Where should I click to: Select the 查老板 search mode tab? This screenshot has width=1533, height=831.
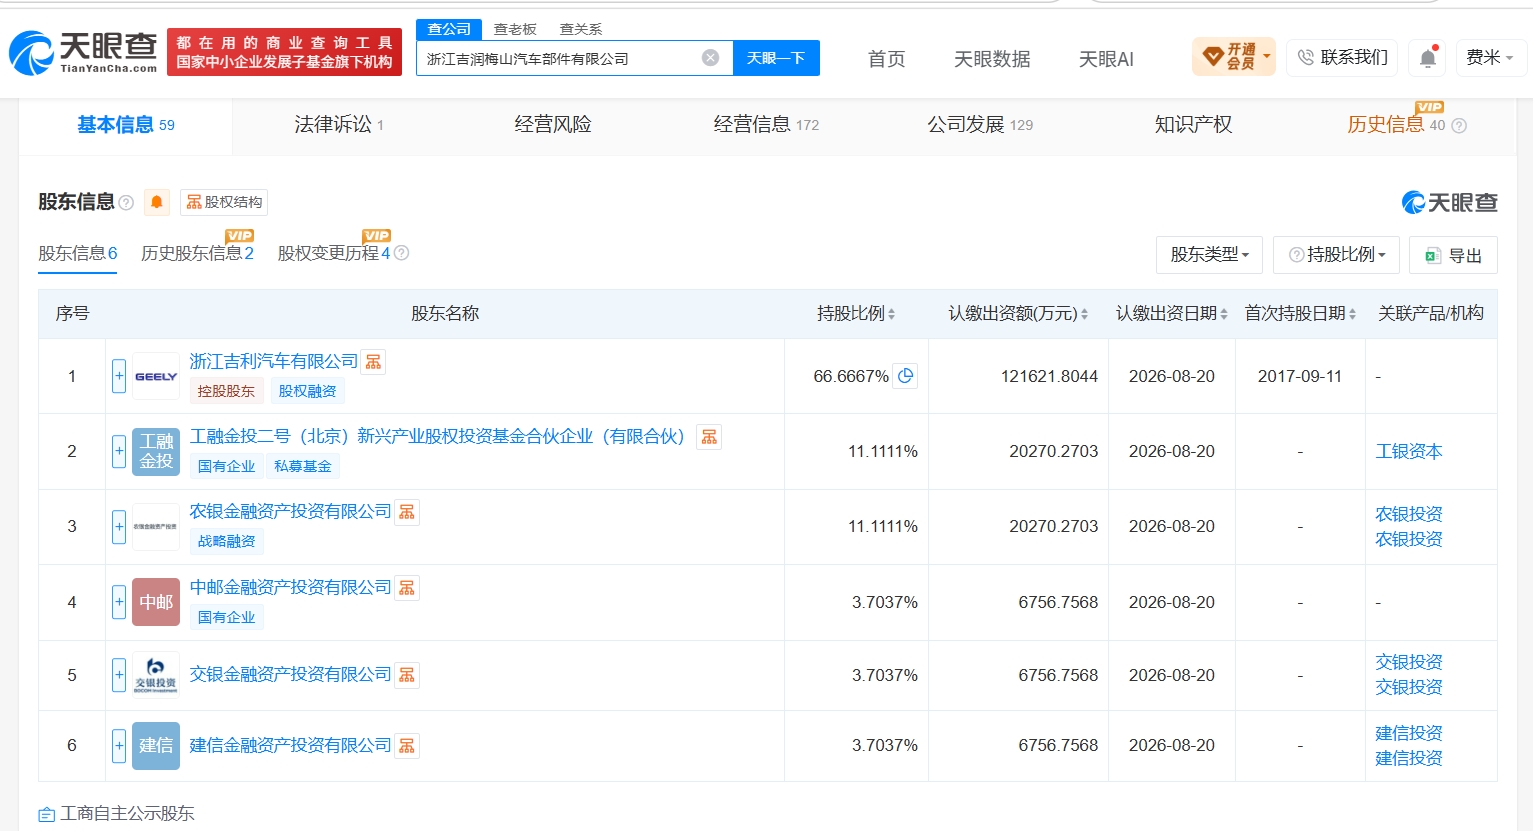point(515,29)
